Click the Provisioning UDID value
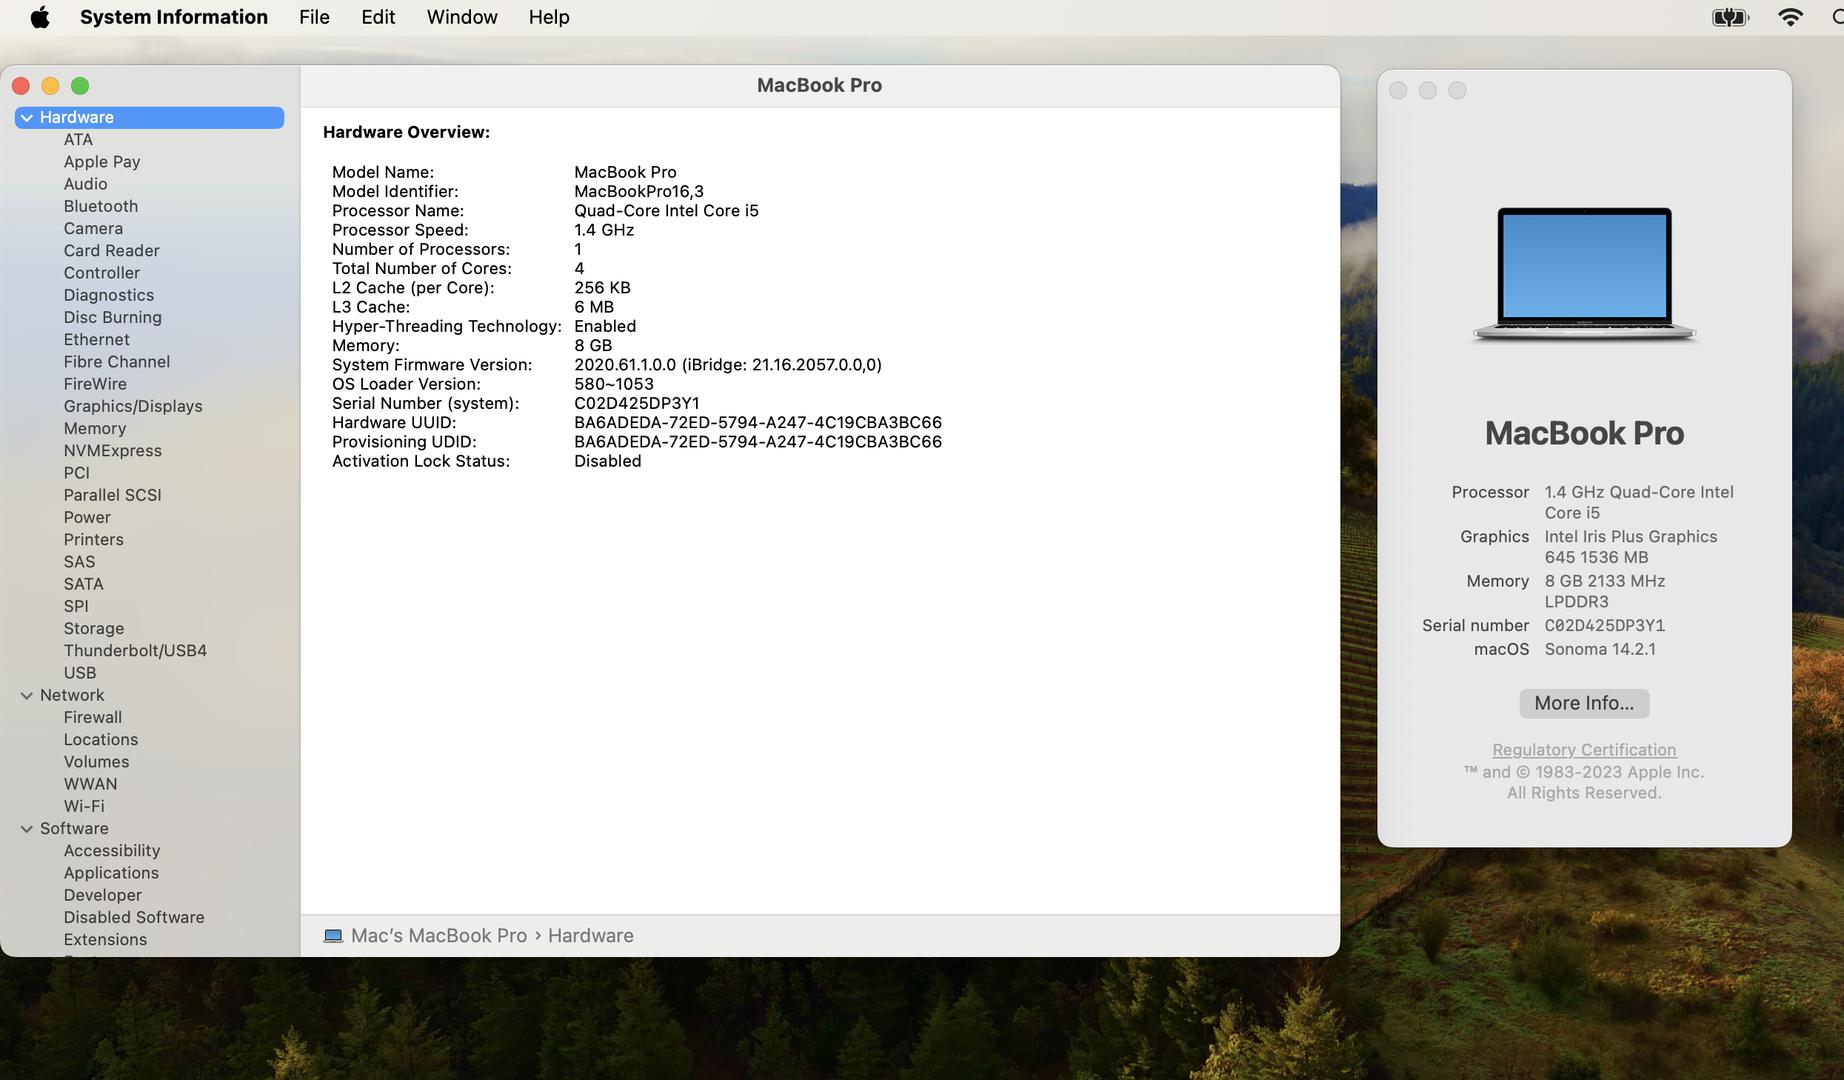Viewport: 1844px width, 1080px height. click(x=758, y=442)
